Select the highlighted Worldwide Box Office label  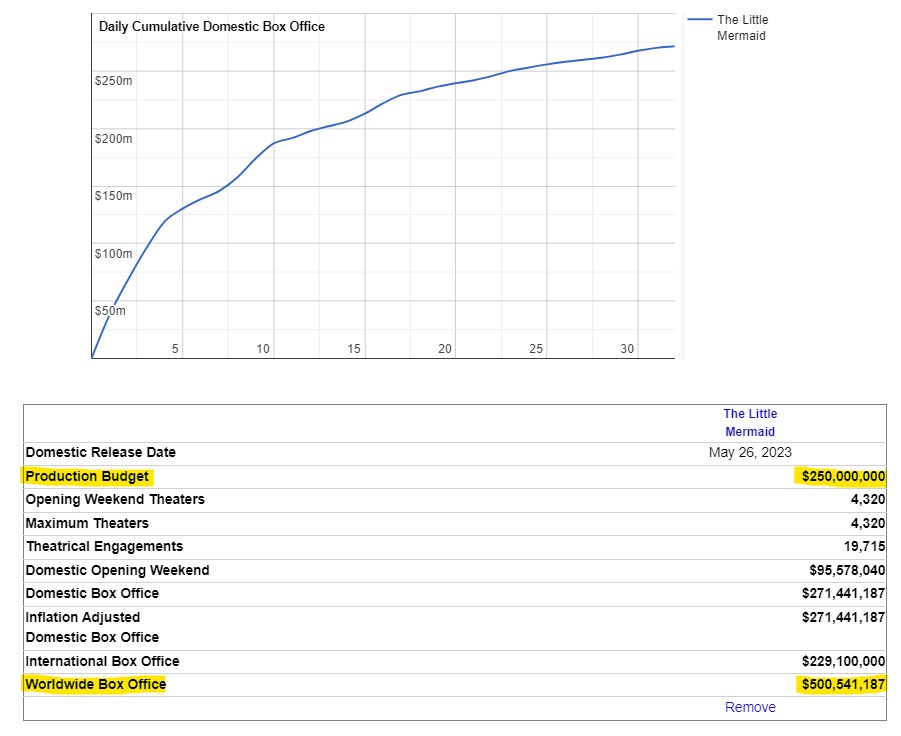(96, 684)
